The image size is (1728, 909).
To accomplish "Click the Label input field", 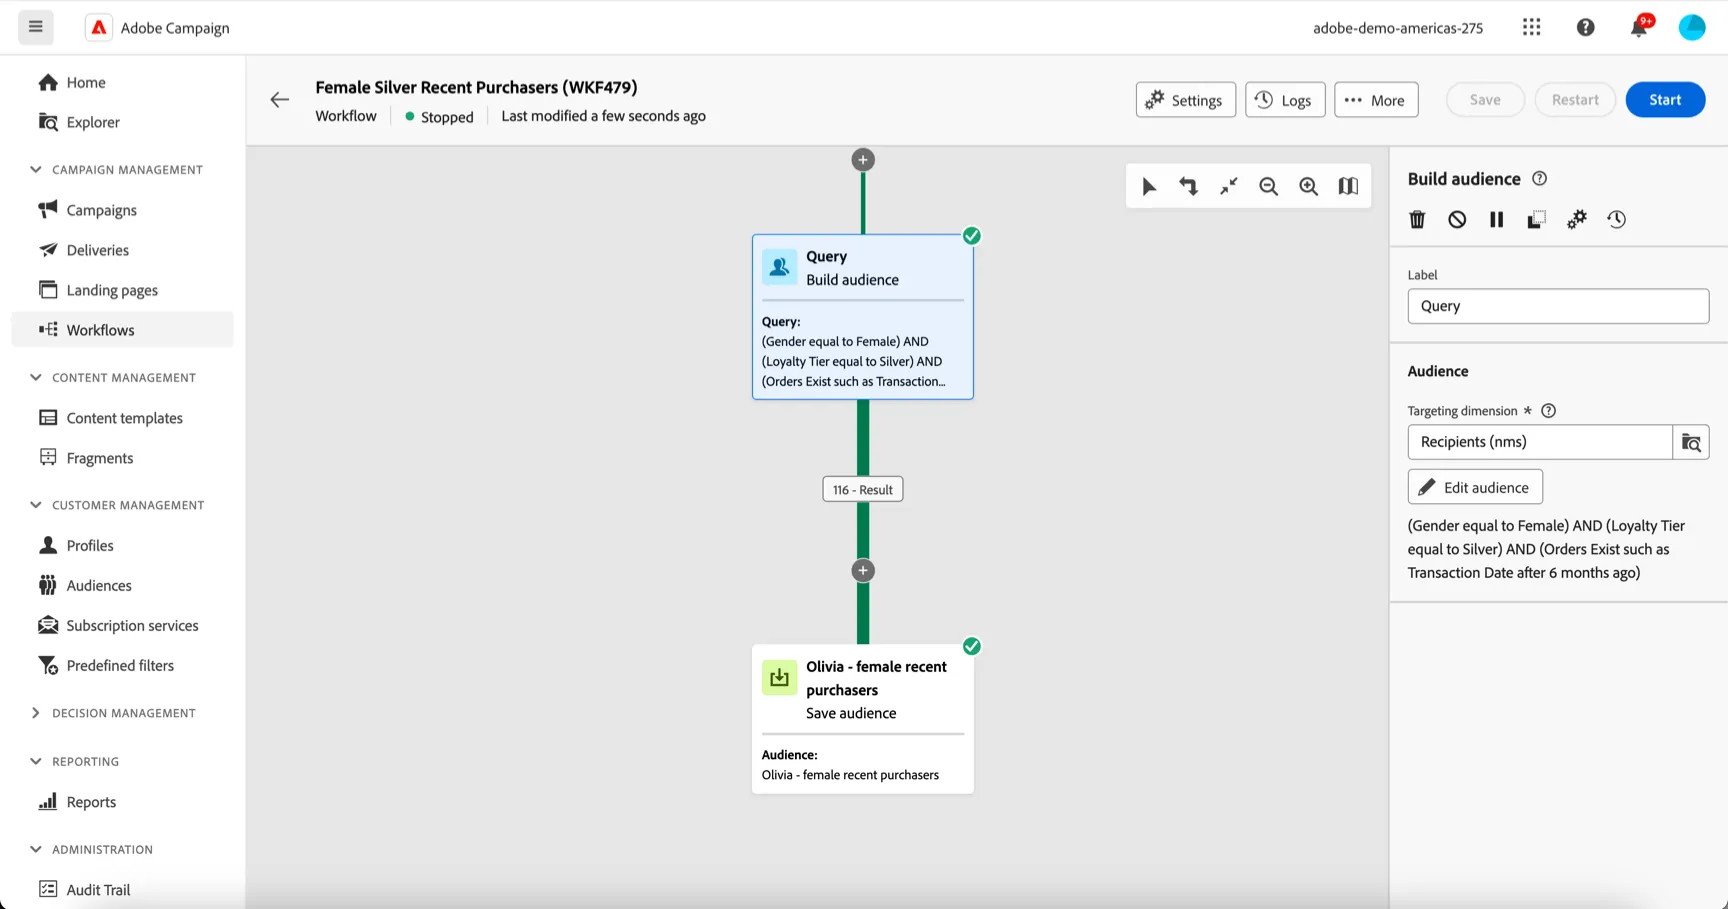I will pyautogui.click(x=1558, y=306).
